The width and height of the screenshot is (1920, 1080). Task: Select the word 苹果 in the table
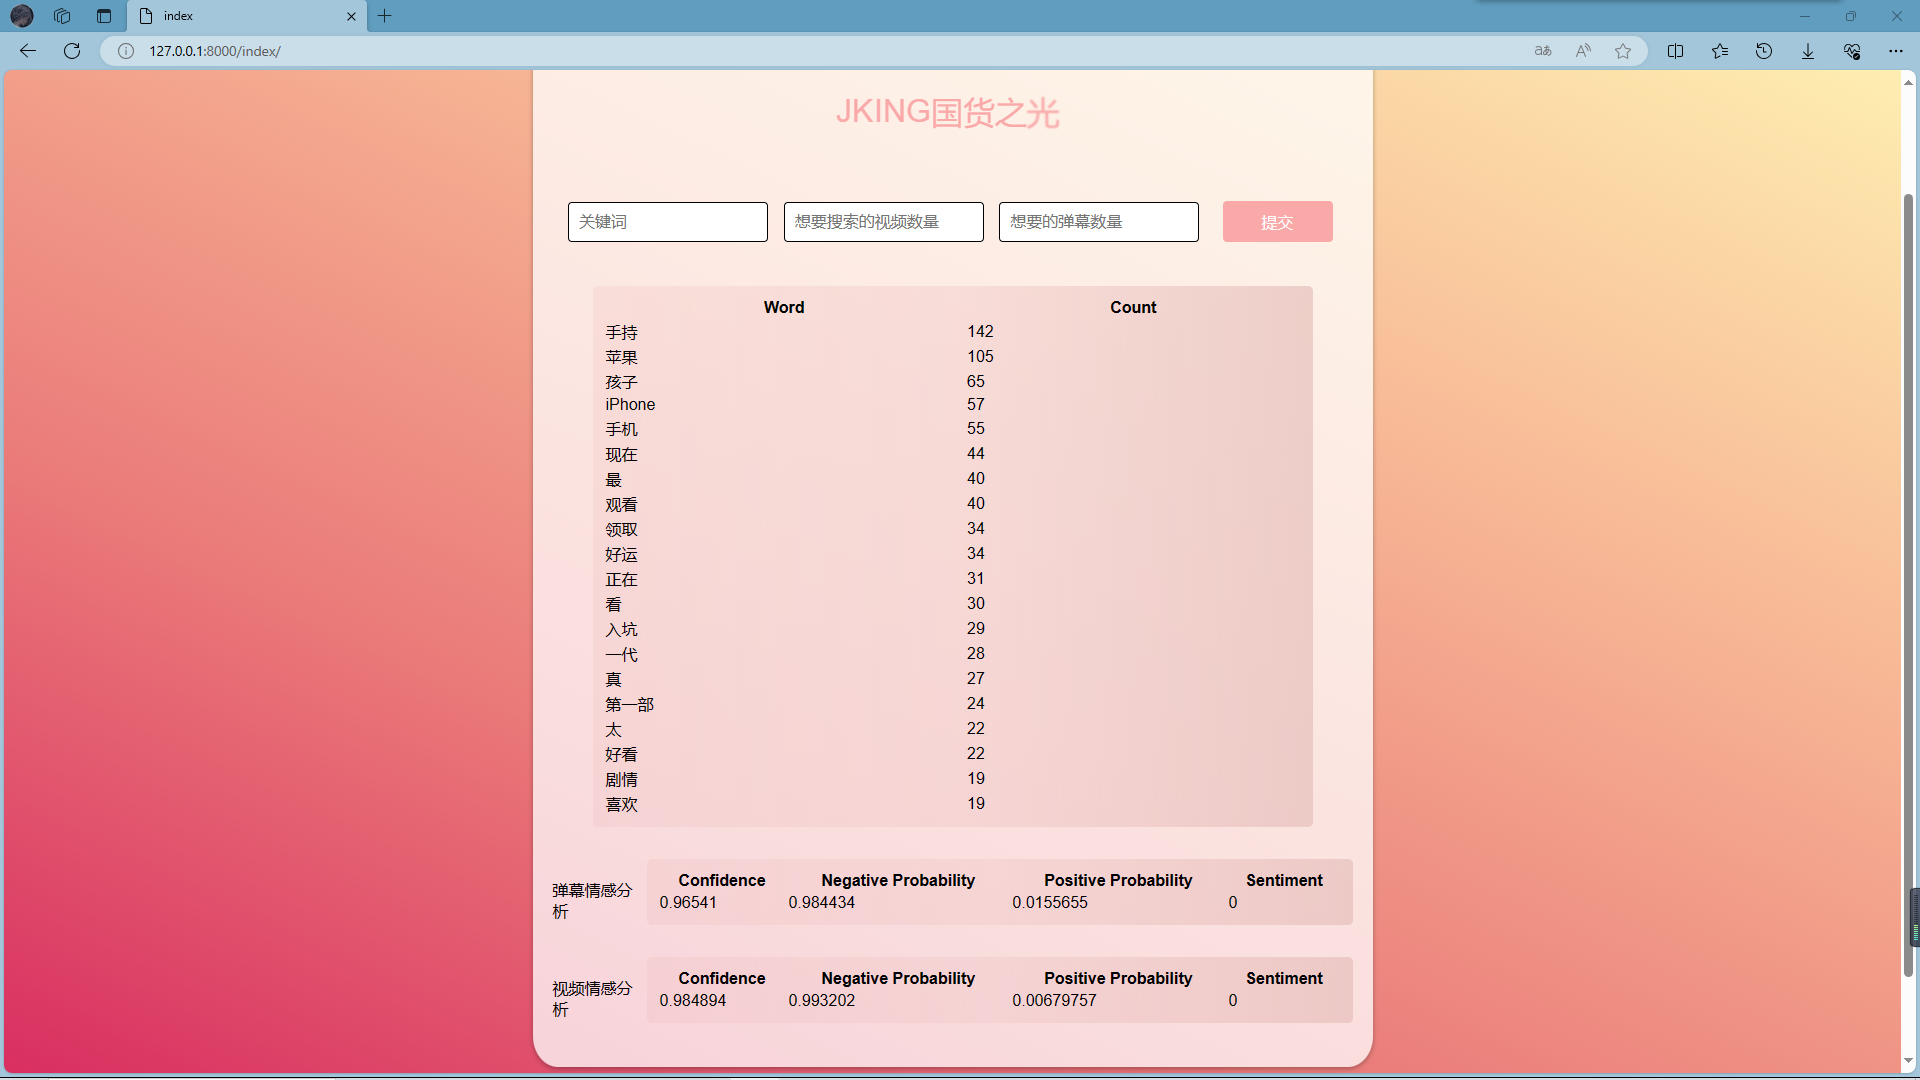tap(621, 357)
